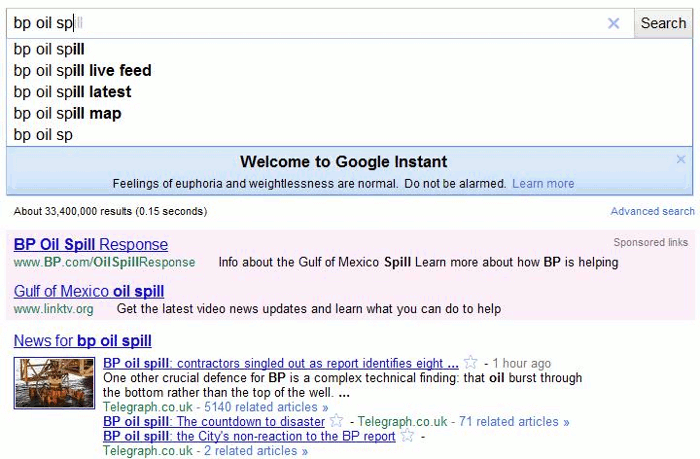
Task: Click the '1 hour ago' timestamp
Action: pos(521,363)
